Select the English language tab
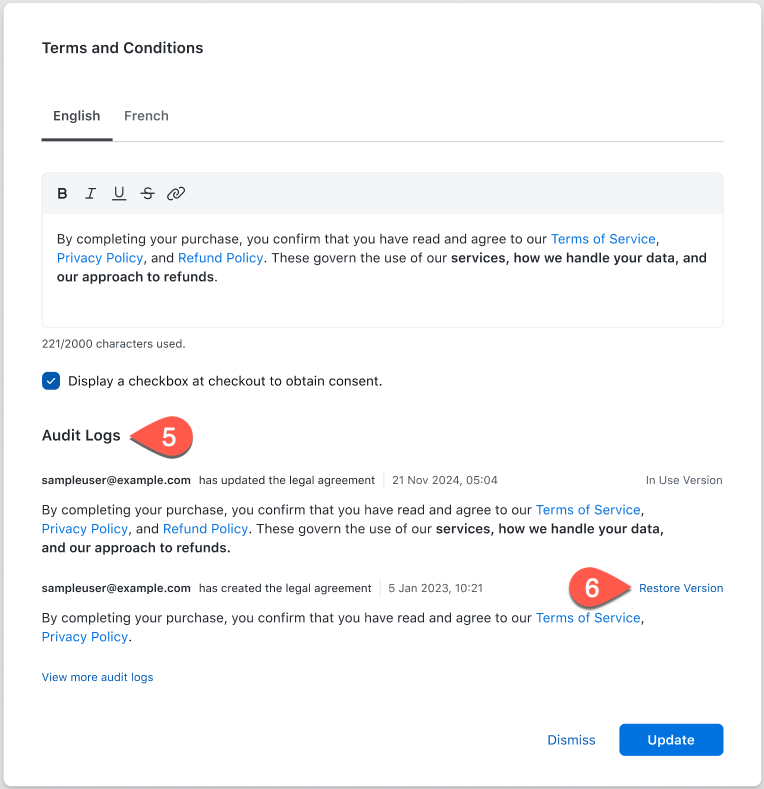This screenshot has height=789, width=764. click(x=76, y=116)
